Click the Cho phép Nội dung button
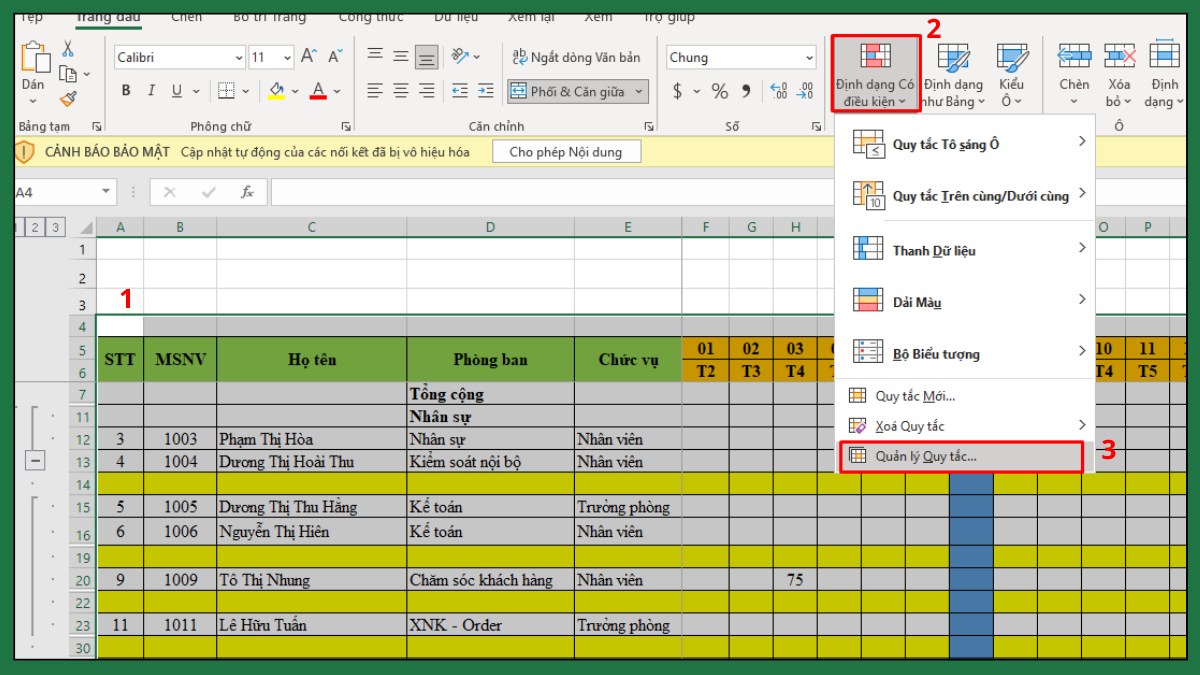Screen dimensions: 1200x675 tap(565, 151)
